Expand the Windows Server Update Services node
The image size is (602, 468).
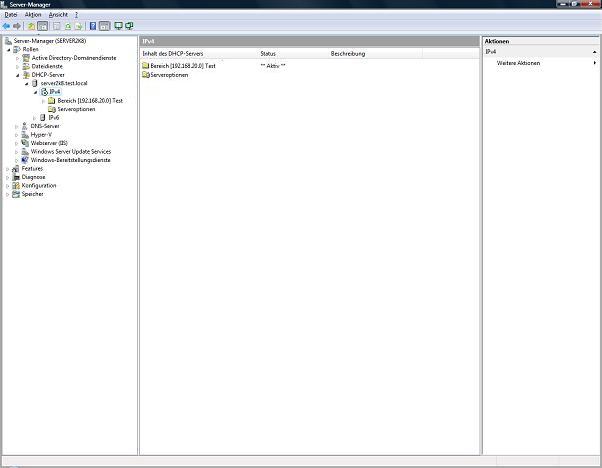coord(17,152)
